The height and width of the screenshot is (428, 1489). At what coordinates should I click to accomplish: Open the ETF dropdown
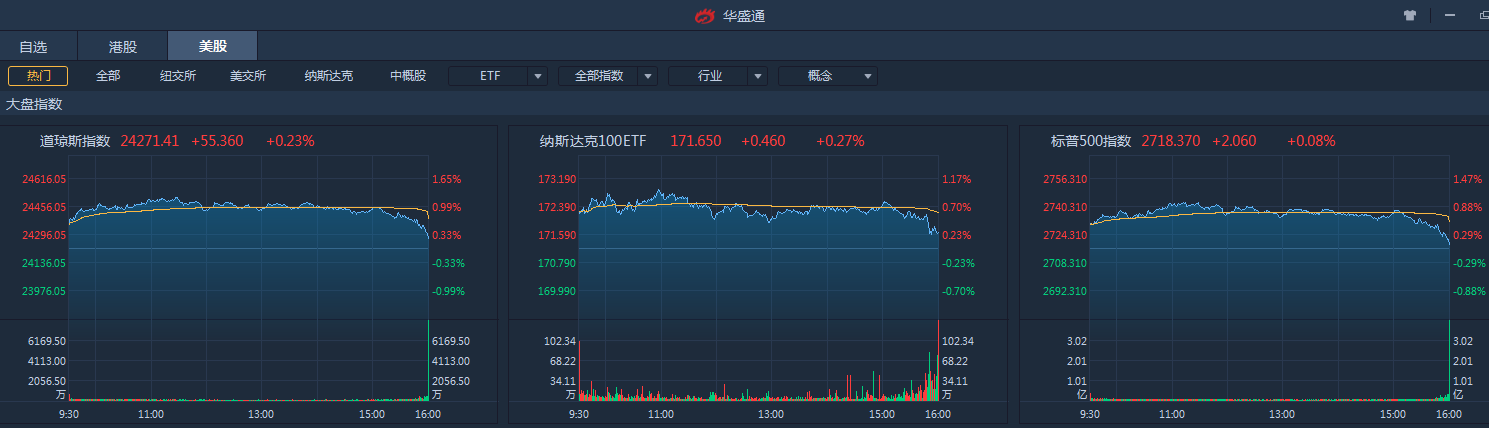click(x=498, y=76)
